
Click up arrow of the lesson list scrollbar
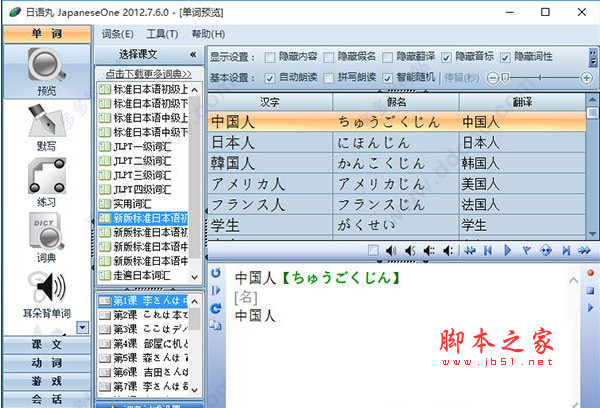click(x=195, y=302)
